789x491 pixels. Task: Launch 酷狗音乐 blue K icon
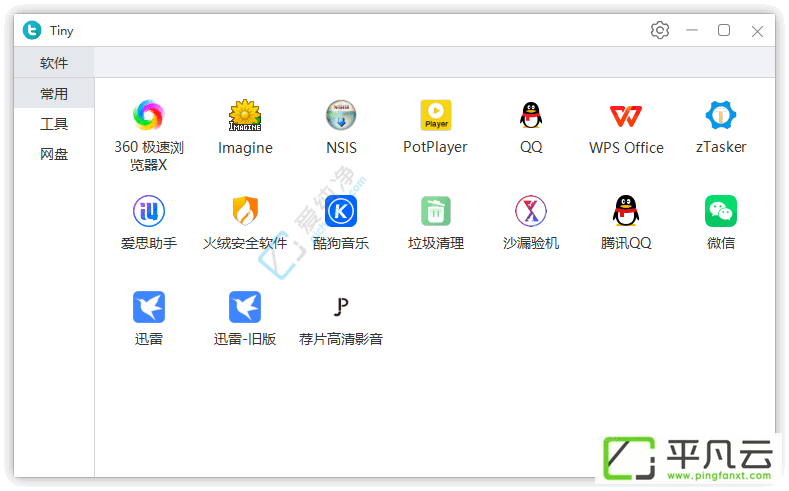click(x=341, y=211)
